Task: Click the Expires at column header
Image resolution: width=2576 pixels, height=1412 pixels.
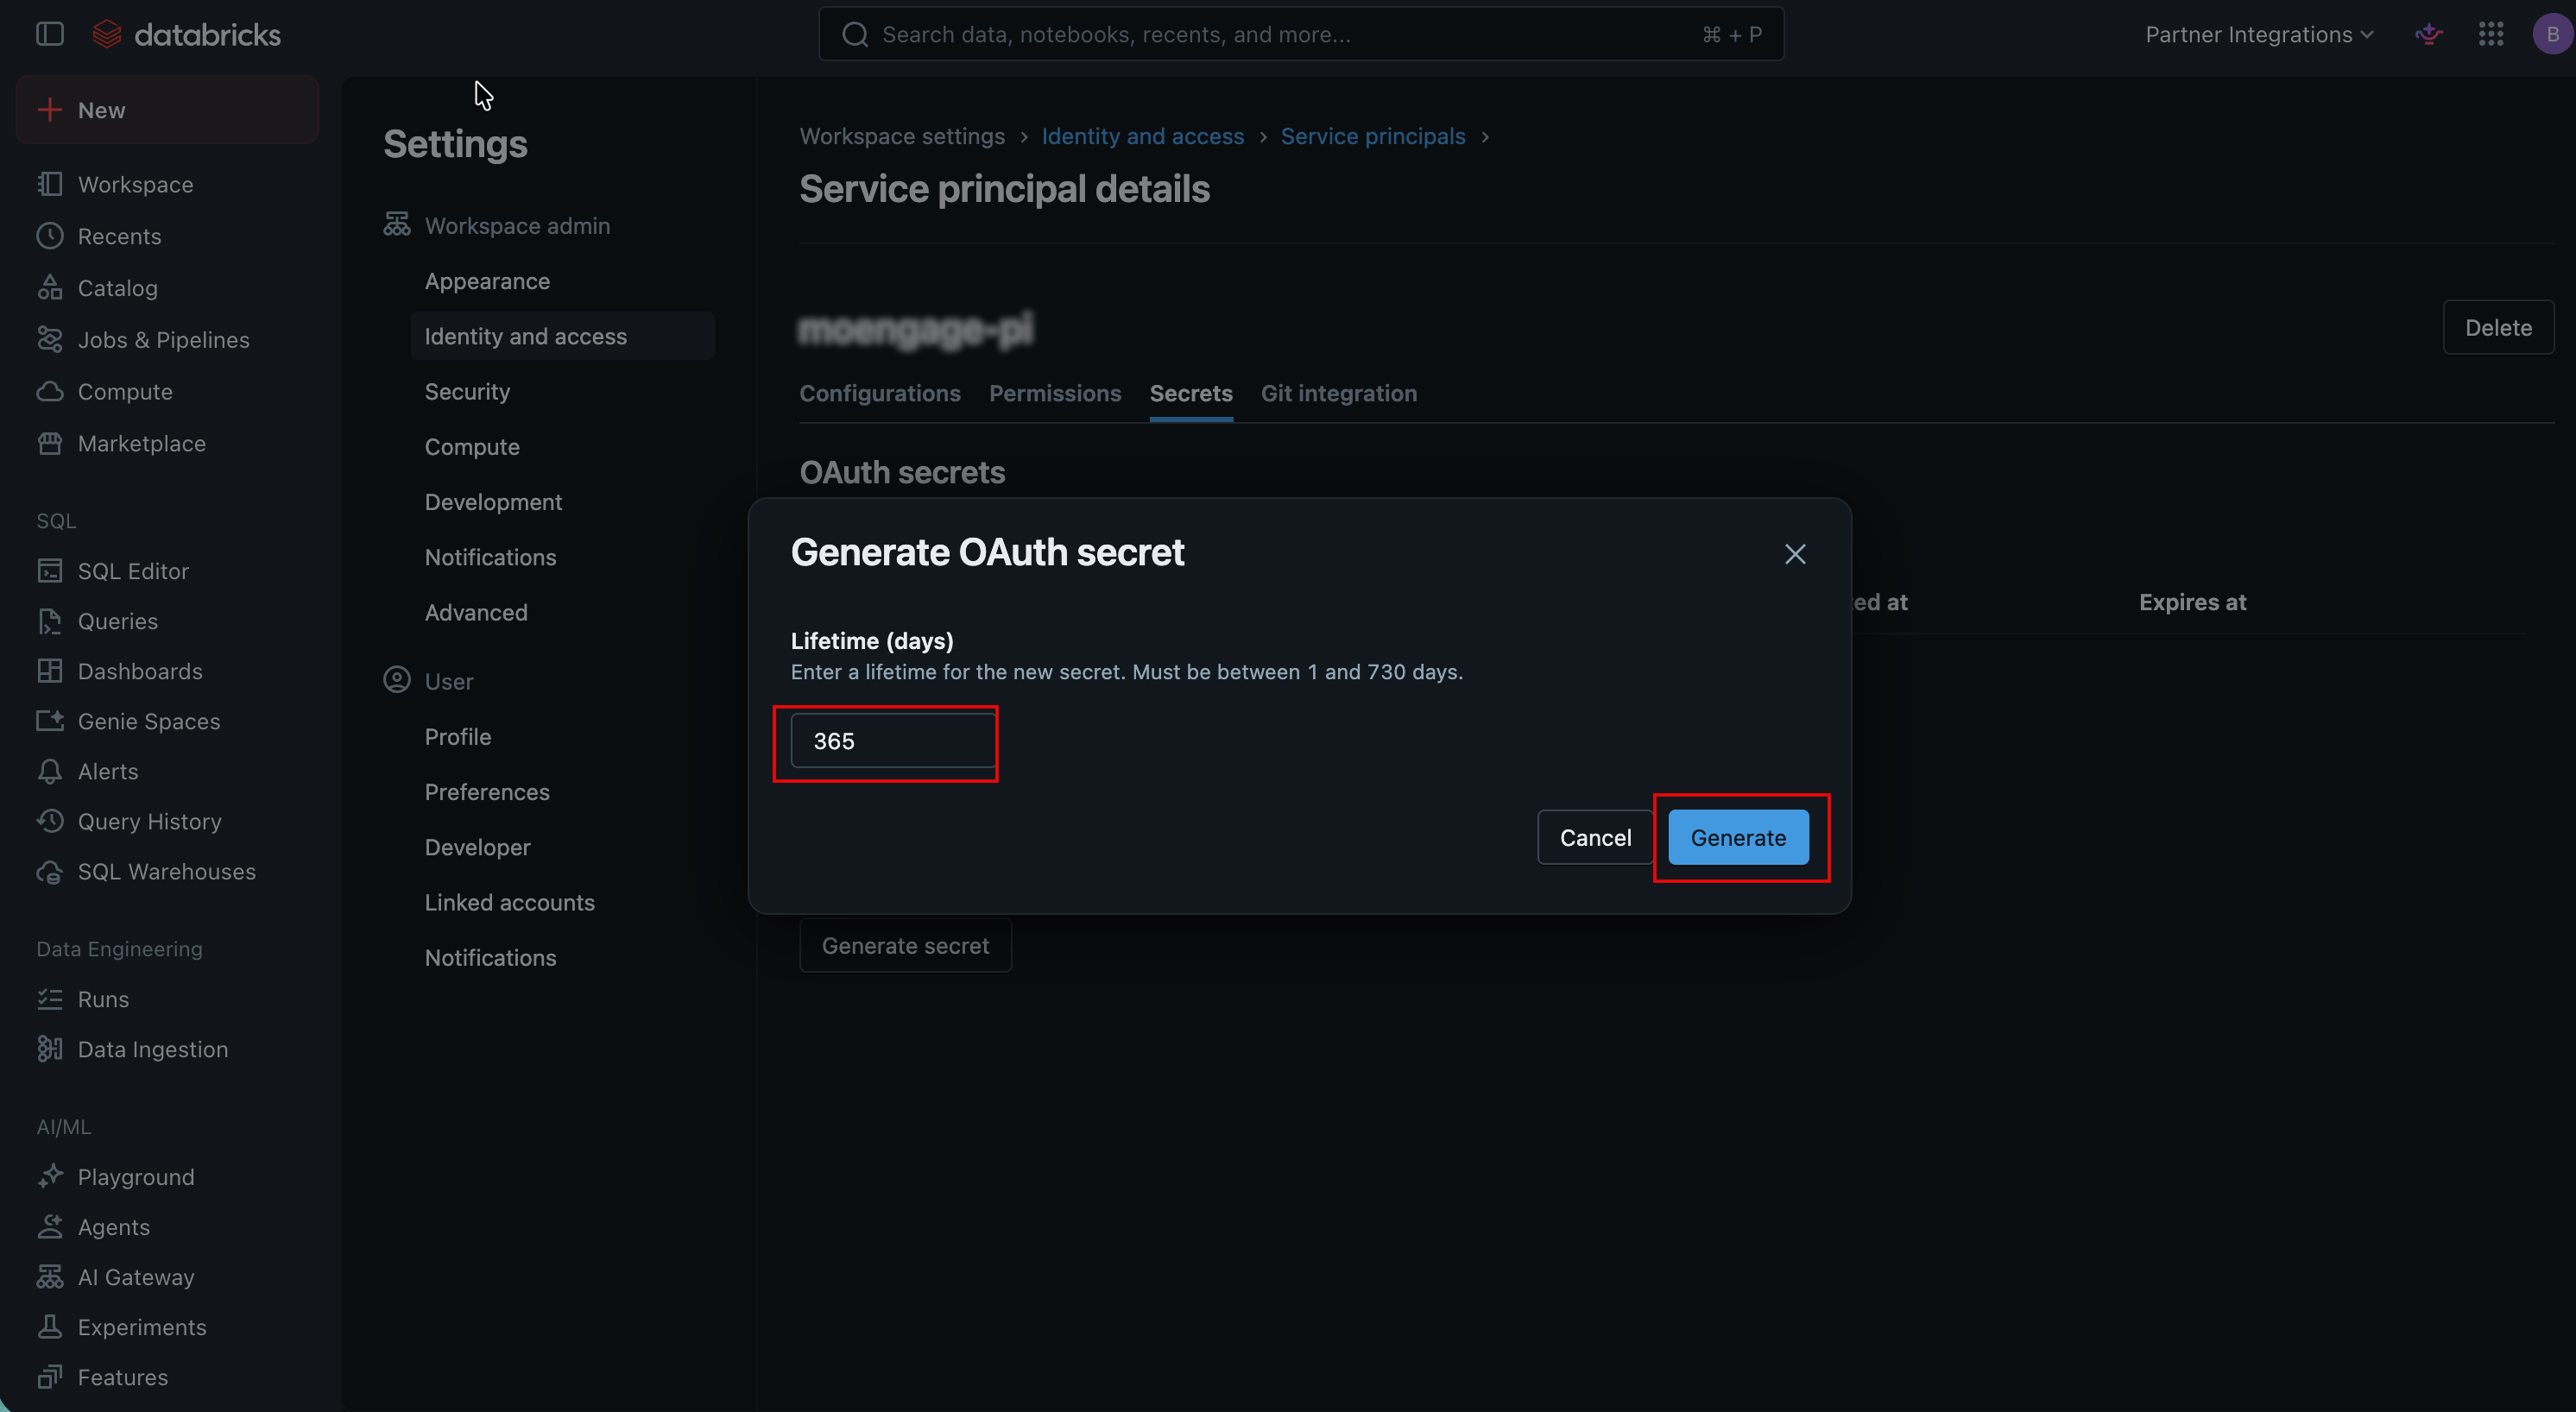Action: (x=2192, y=602)
